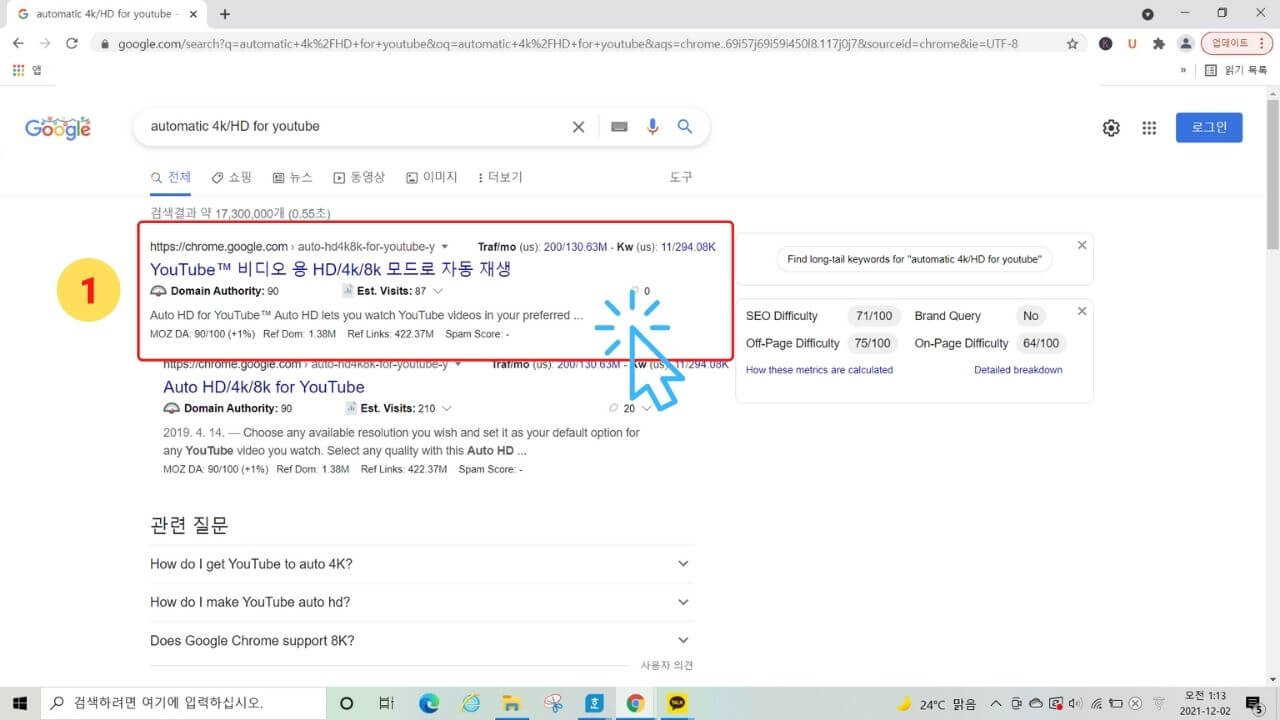Open the 'Detailed breakdown' link
The height and width of the screenshot is (720, 1280).
(x=1017, y=369)
